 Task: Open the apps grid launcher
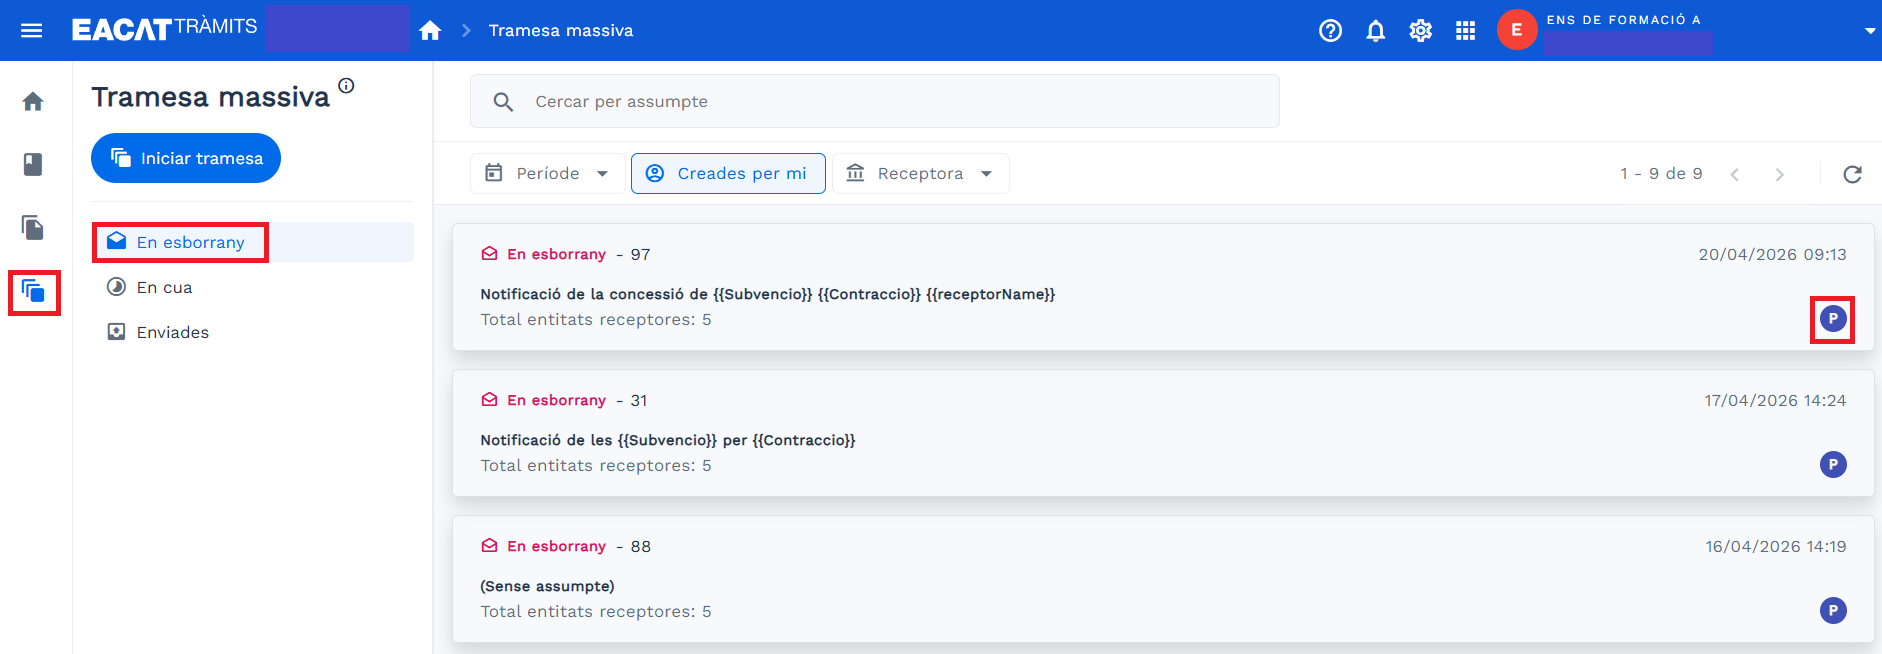click(1465, 31)
